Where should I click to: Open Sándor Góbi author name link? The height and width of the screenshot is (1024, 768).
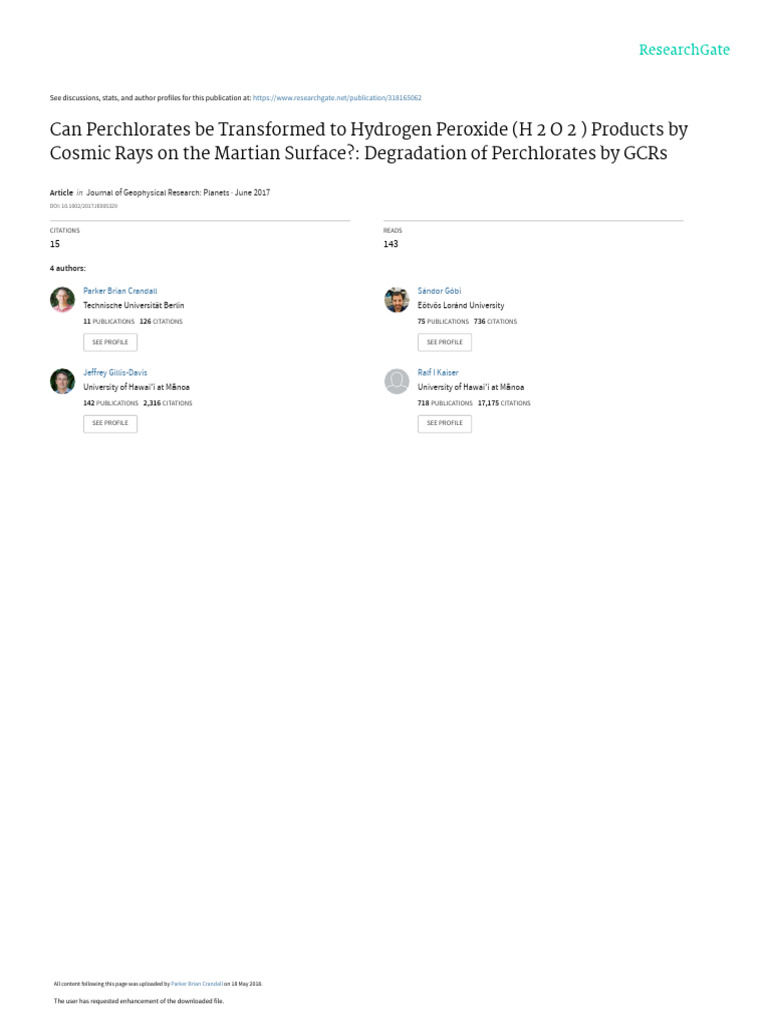tap(439, 290)
